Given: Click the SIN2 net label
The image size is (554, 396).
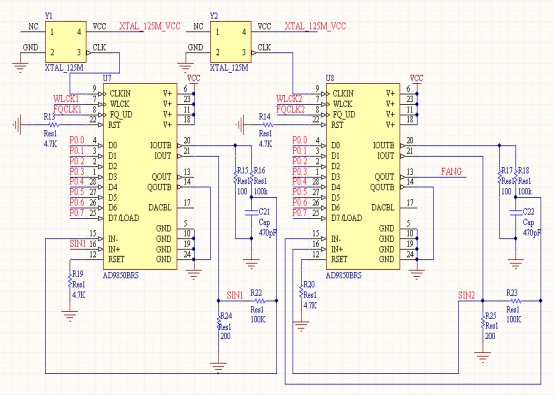Looking at the screenshot, I should [466, 295].
